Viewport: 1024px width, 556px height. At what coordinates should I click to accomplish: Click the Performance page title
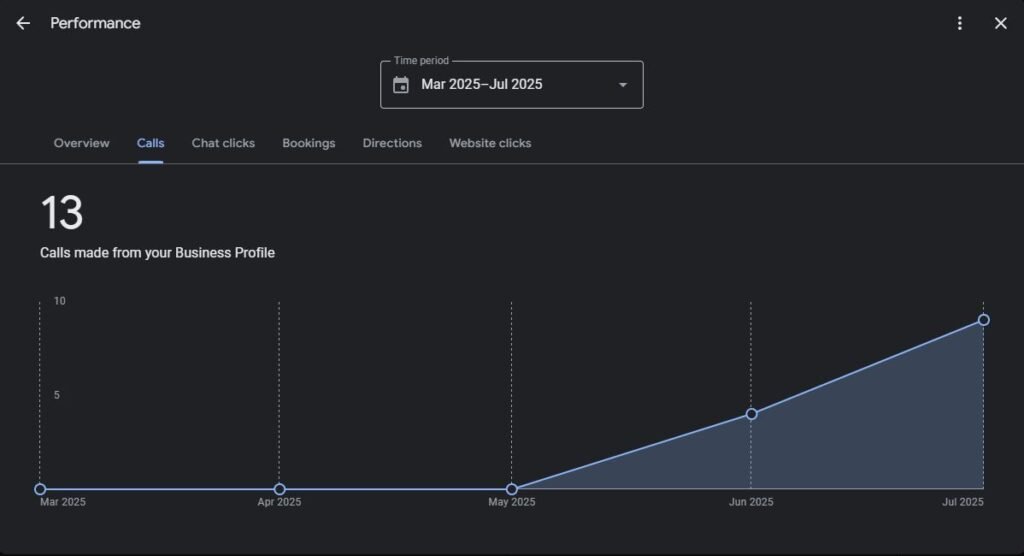tap(95, 23)
